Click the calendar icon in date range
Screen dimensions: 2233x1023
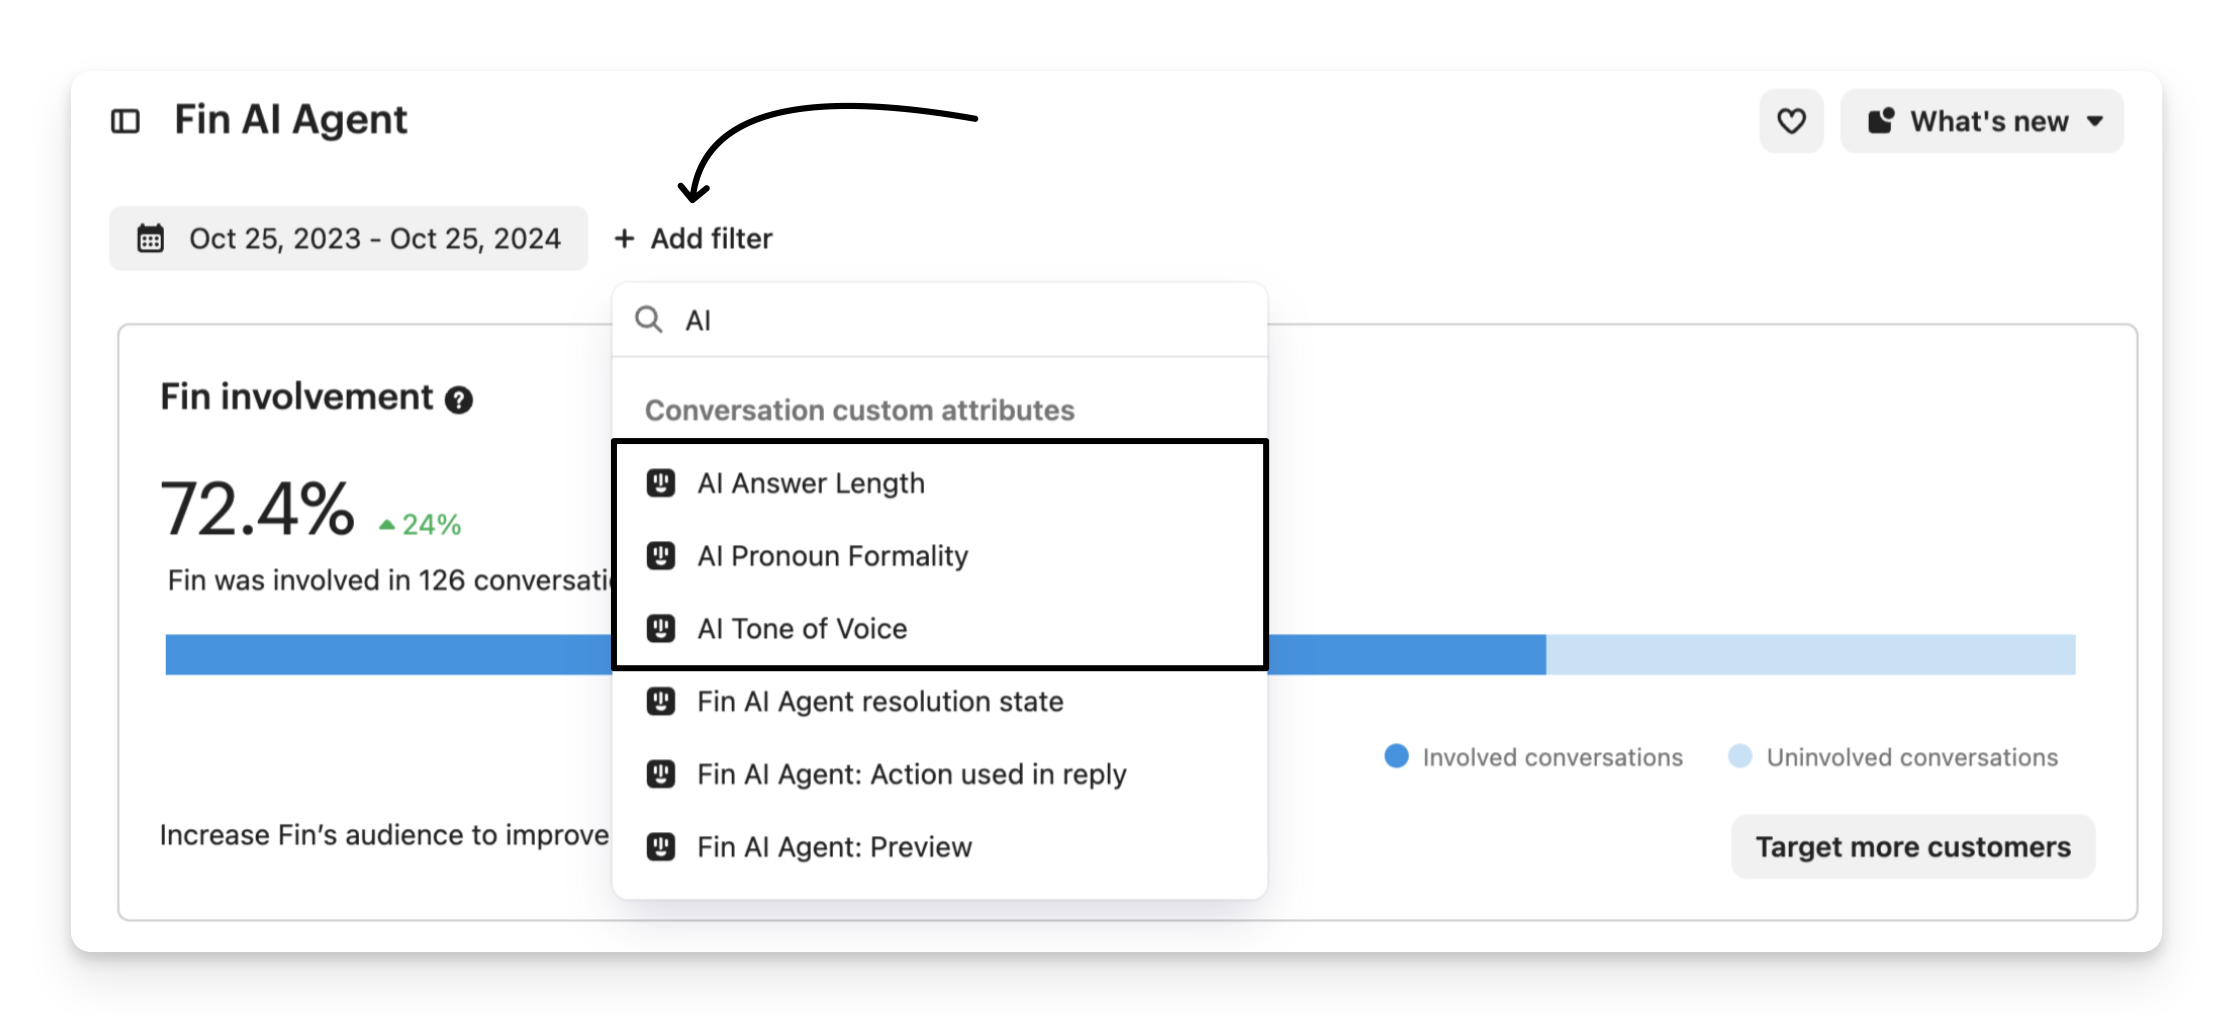point(151,239)
